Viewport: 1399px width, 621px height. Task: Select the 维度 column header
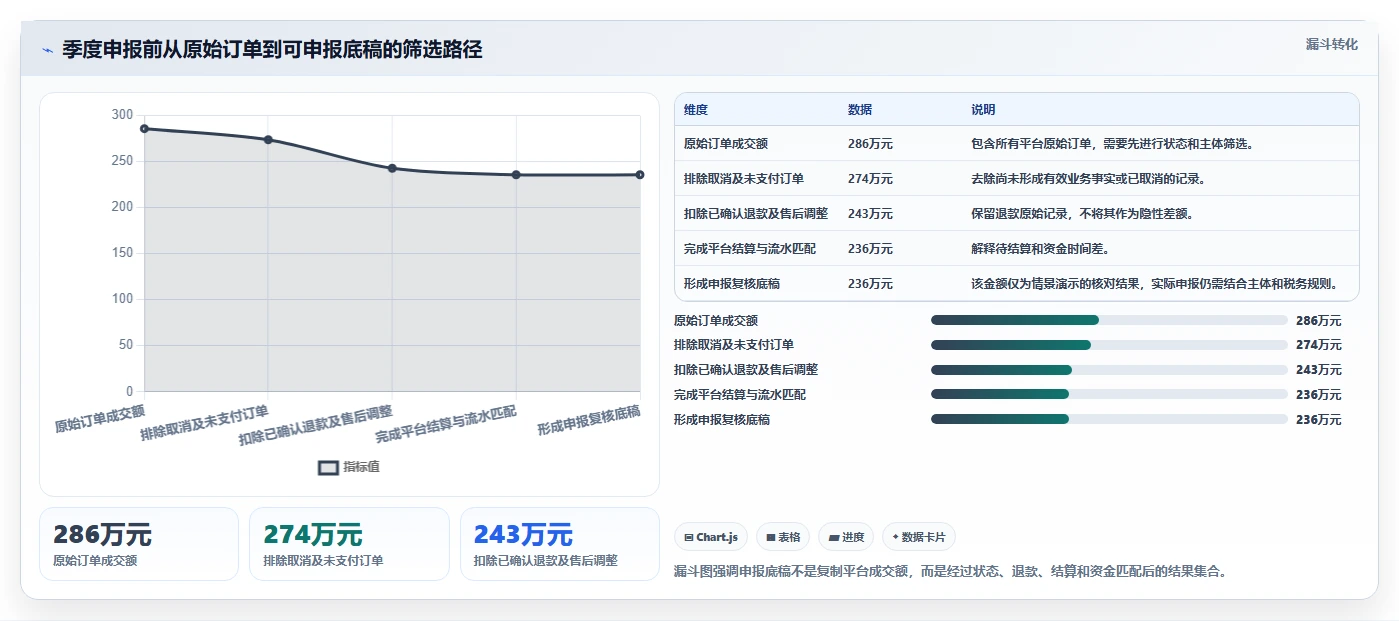tap(696, 110)
